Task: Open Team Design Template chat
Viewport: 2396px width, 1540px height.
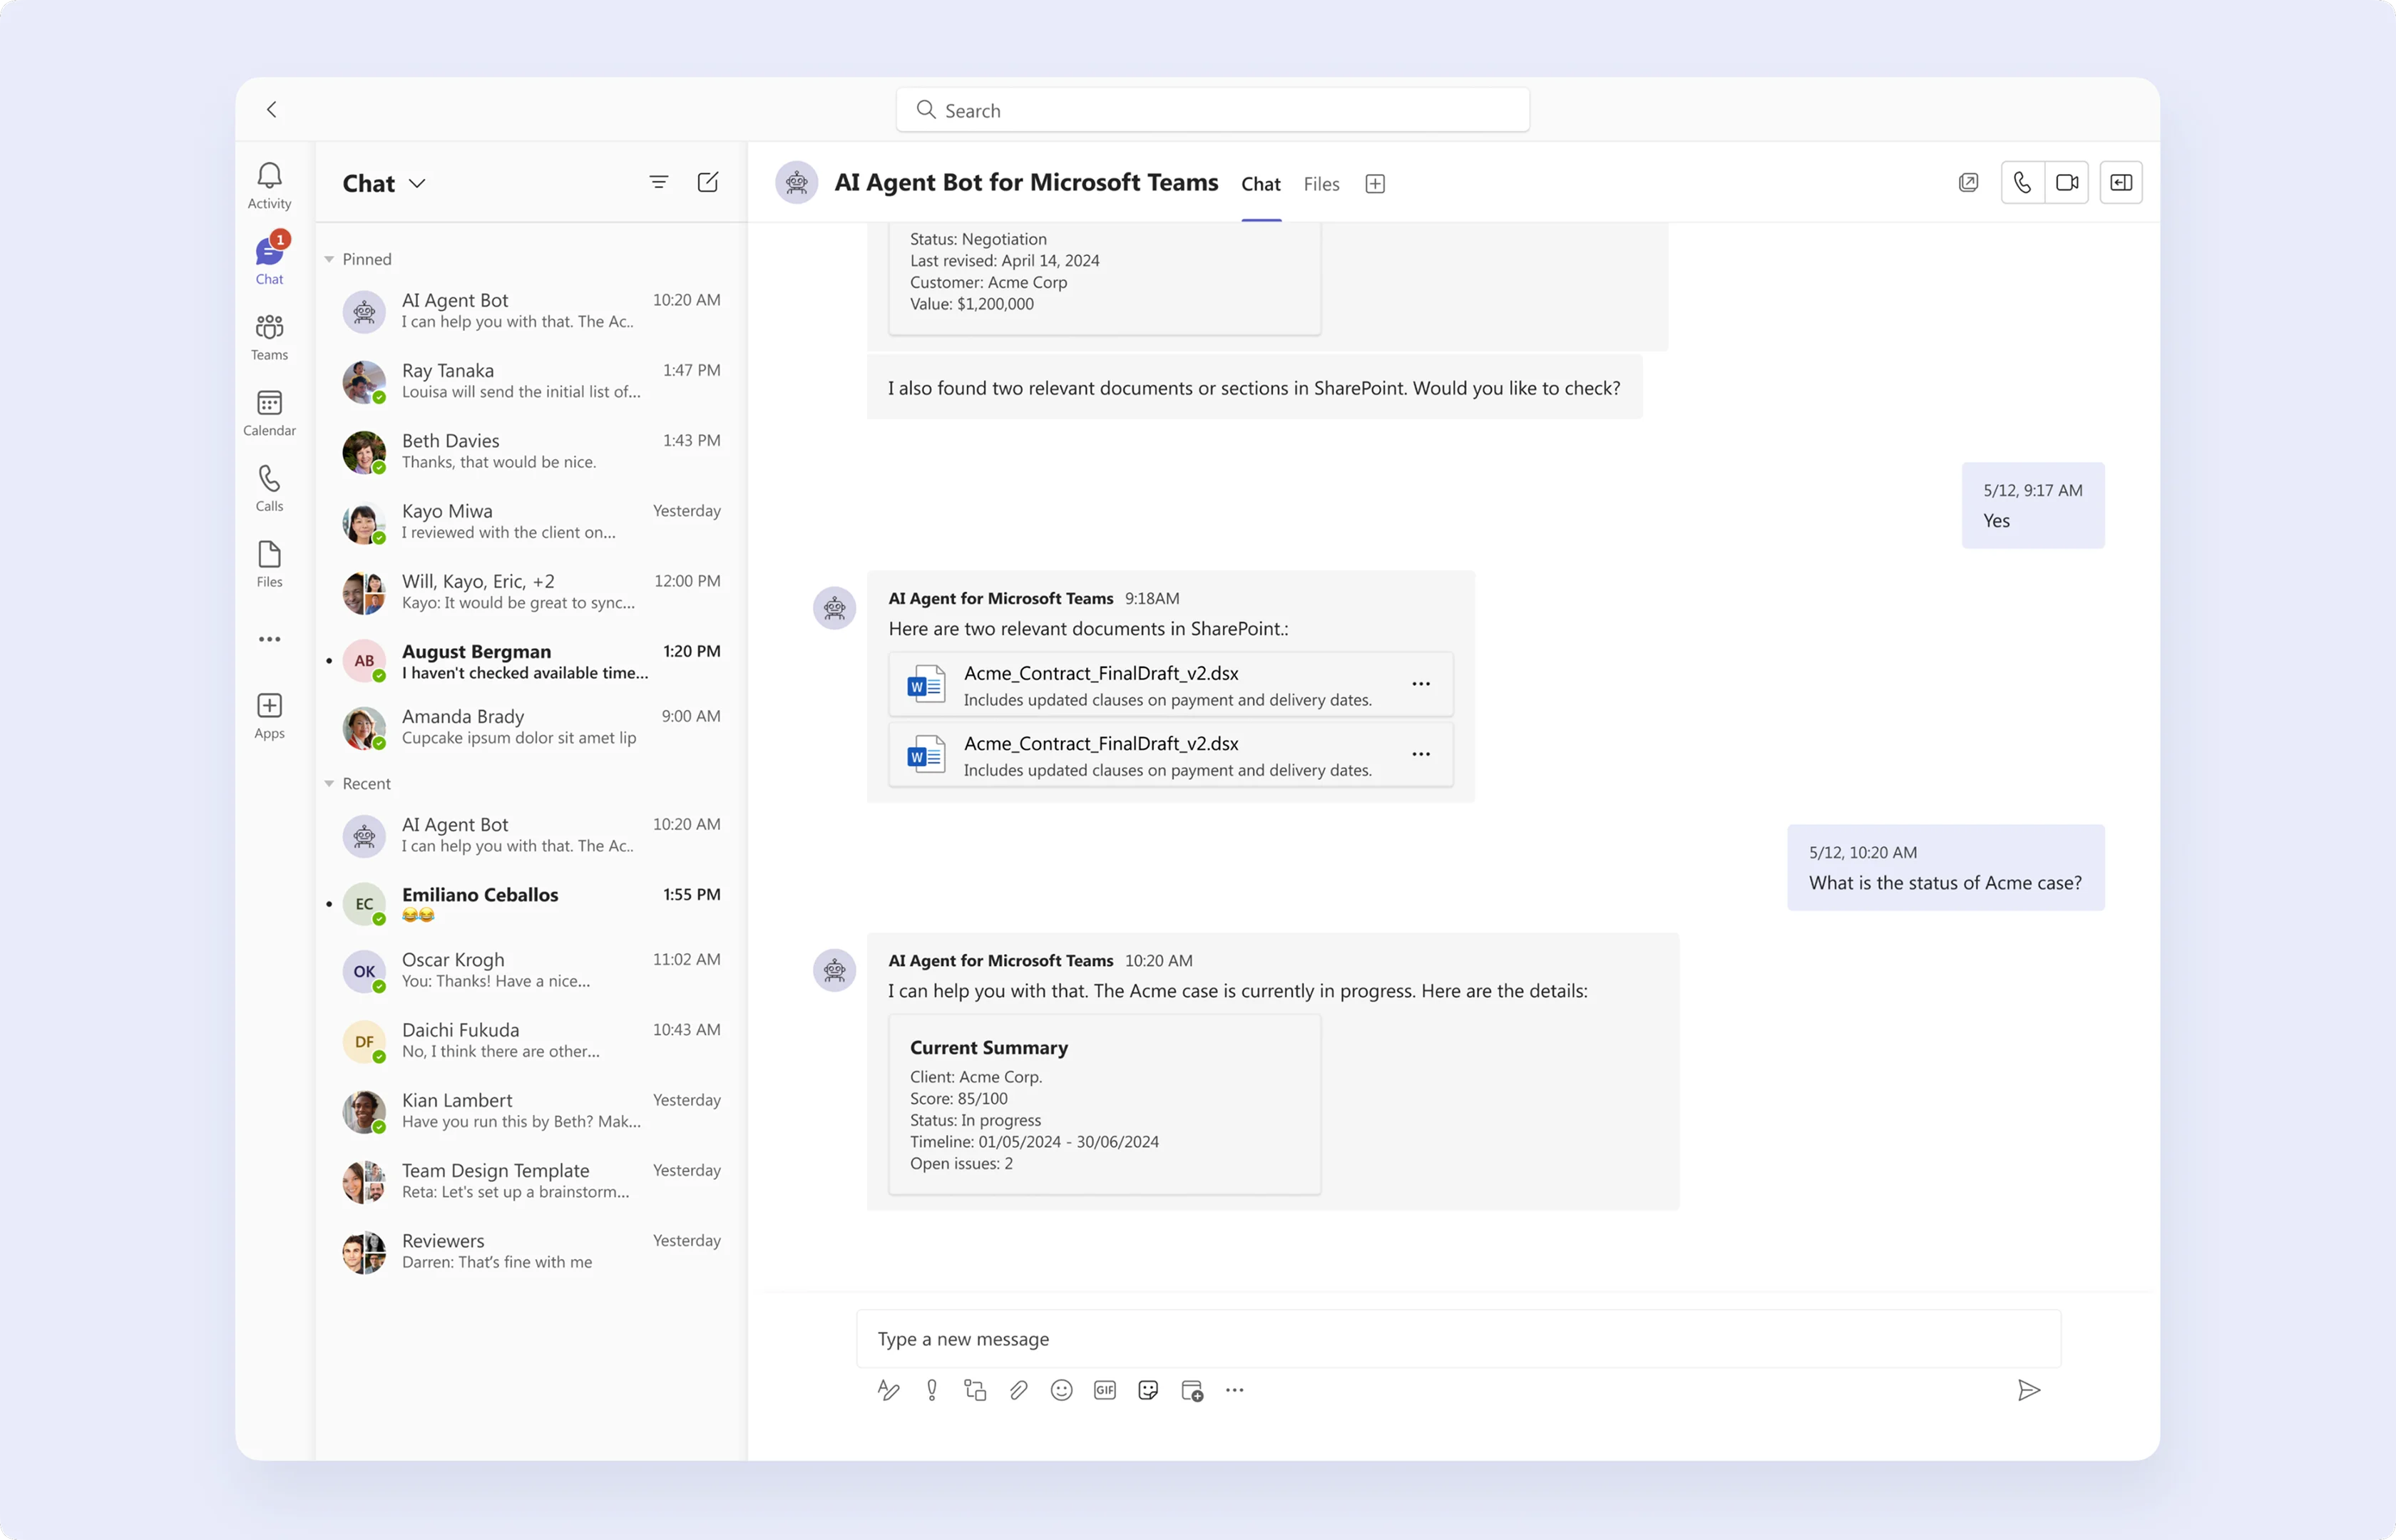Action: (x=531, y=1181)
